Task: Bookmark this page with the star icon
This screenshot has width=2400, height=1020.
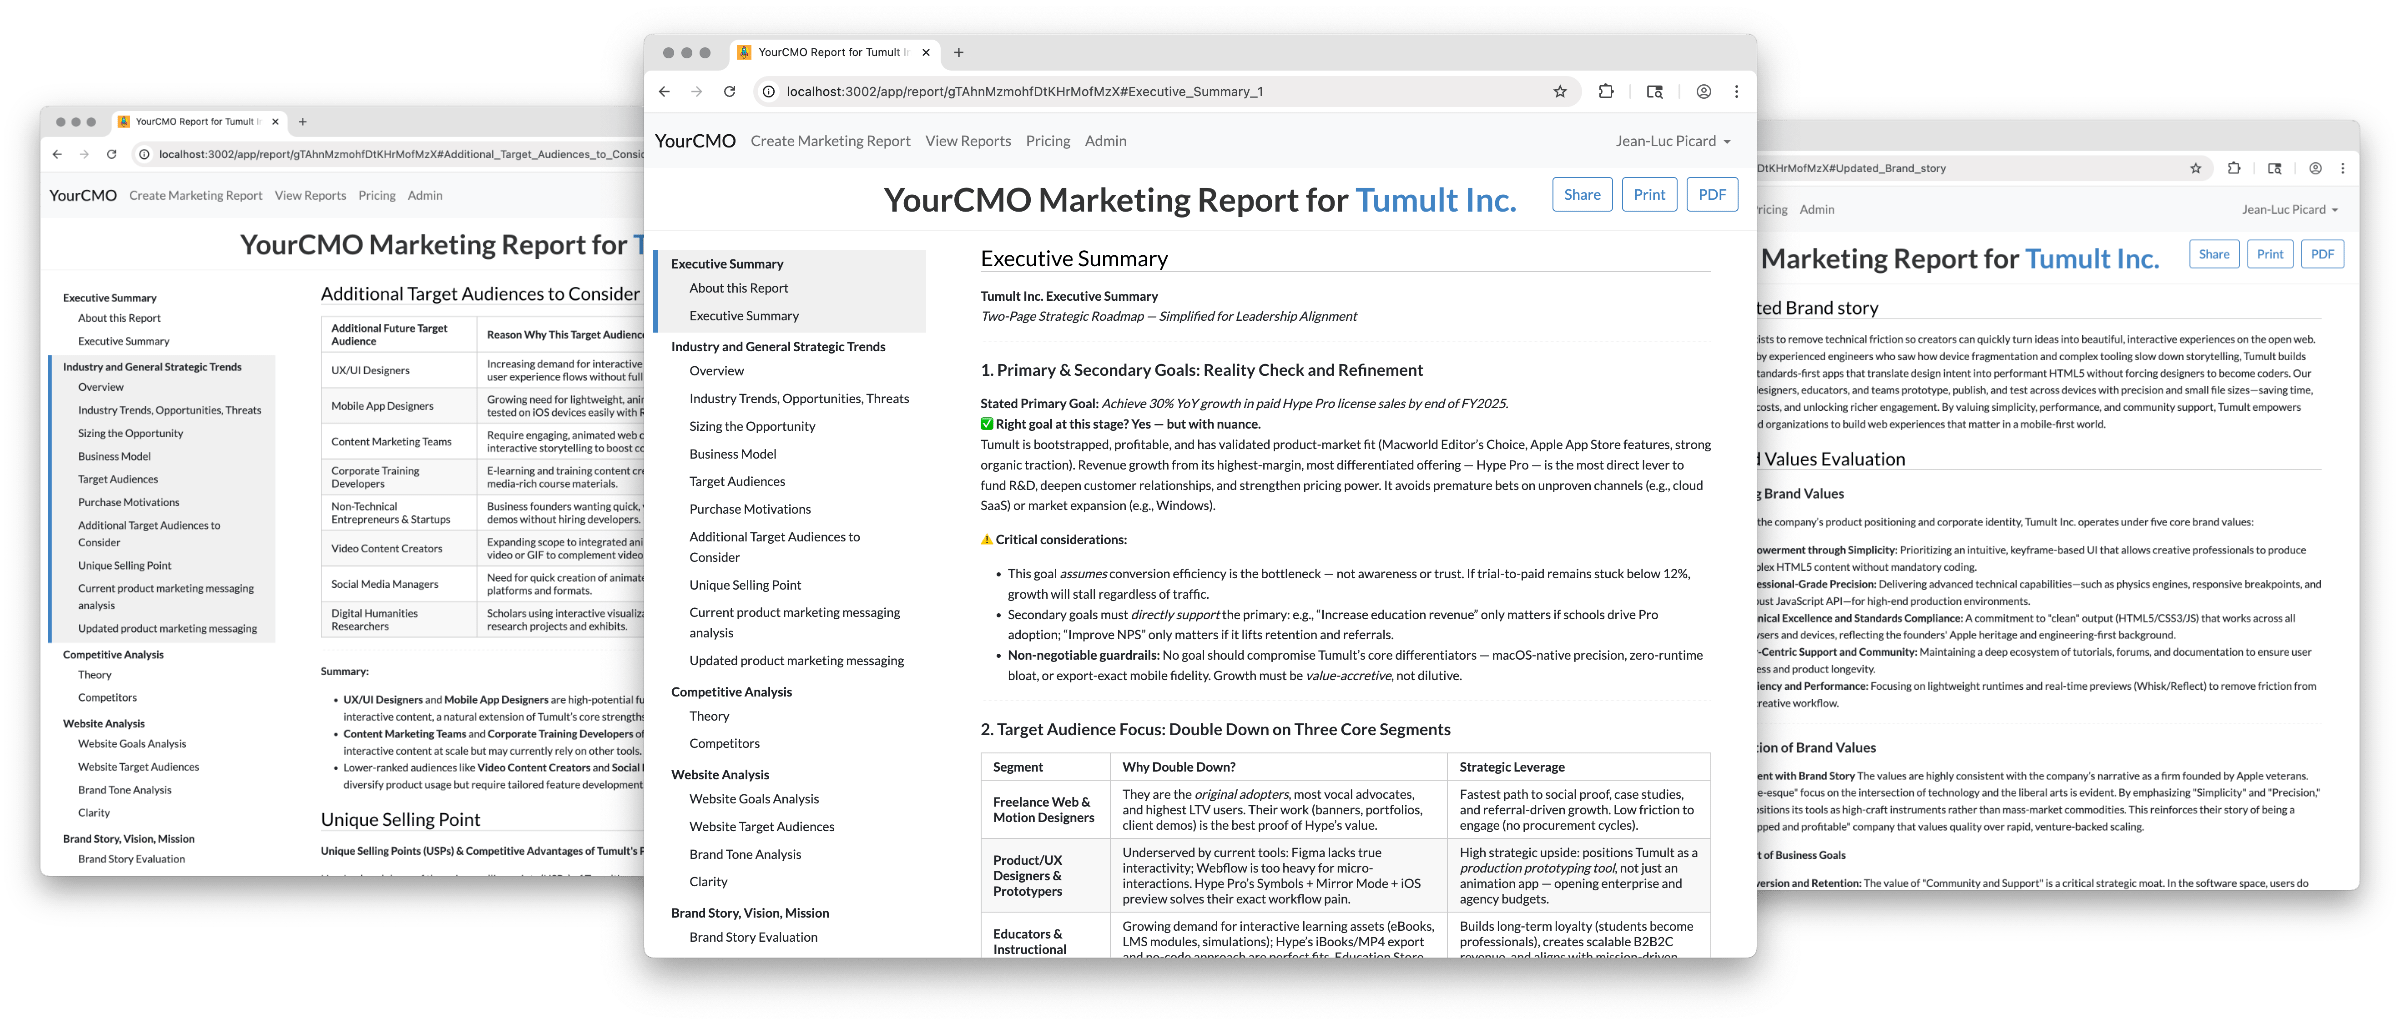Action: click(1558, 91)
